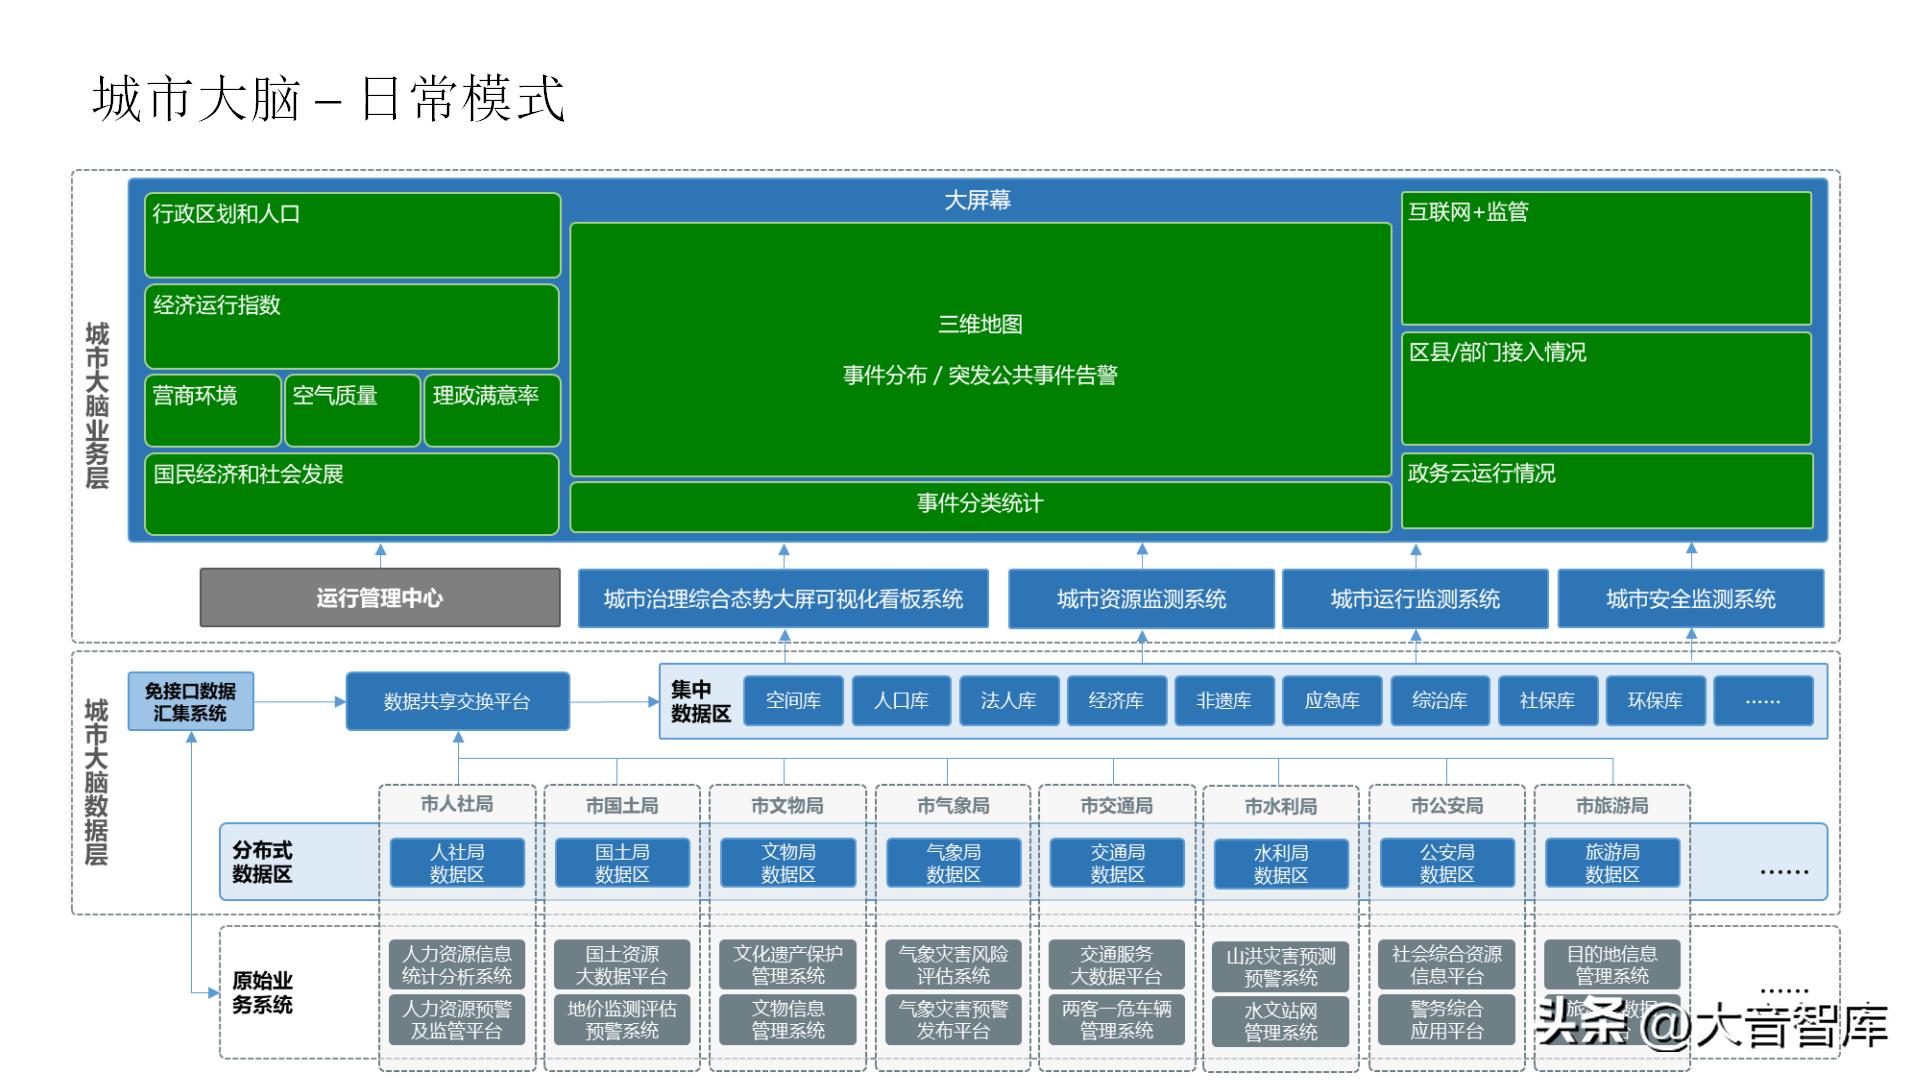Viewport: 1920px width, 1080px height.
Task: Click the 运行管理中心 block
Action: pos(380,599)
